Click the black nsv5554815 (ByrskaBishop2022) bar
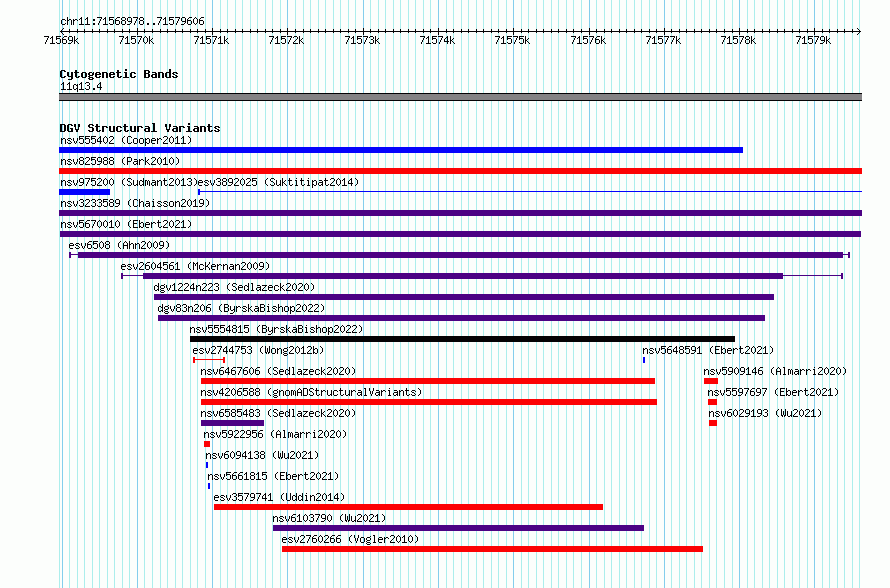Viewport: 890px width, 588px height. (x=462, y=339)
